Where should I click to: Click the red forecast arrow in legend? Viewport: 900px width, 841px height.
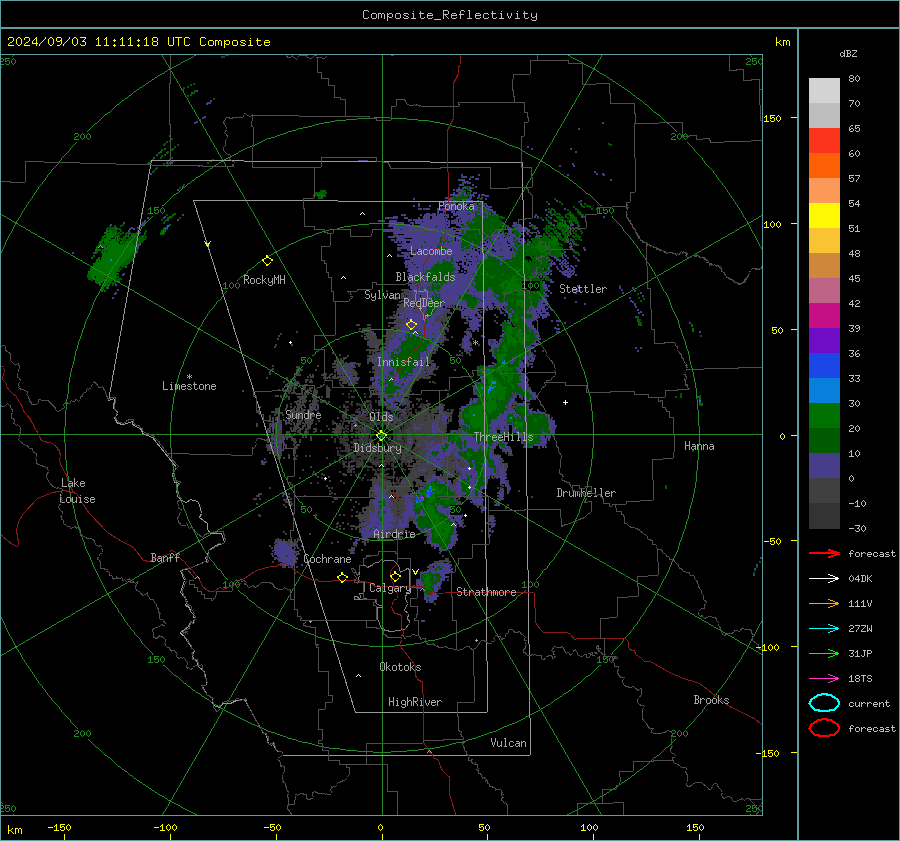point(824,553)
